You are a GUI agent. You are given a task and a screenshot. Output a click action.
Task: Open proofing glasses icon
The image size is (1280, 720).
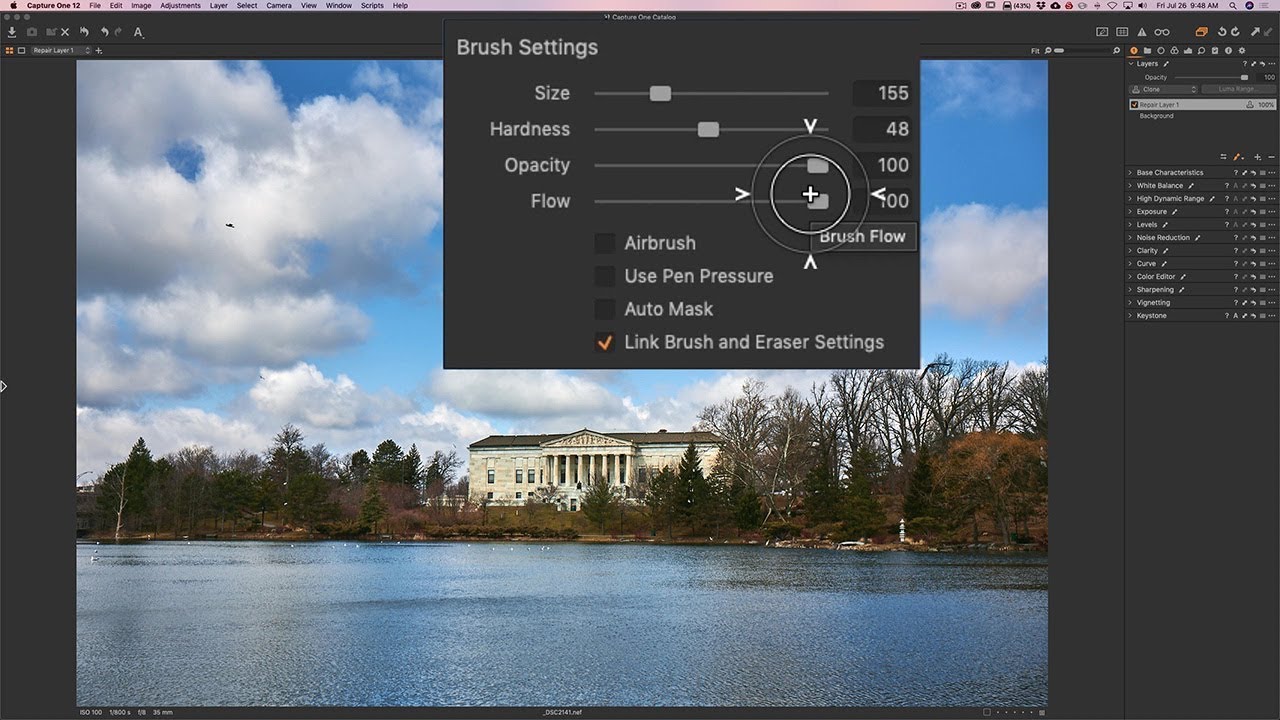click(x=1162, y=32)
